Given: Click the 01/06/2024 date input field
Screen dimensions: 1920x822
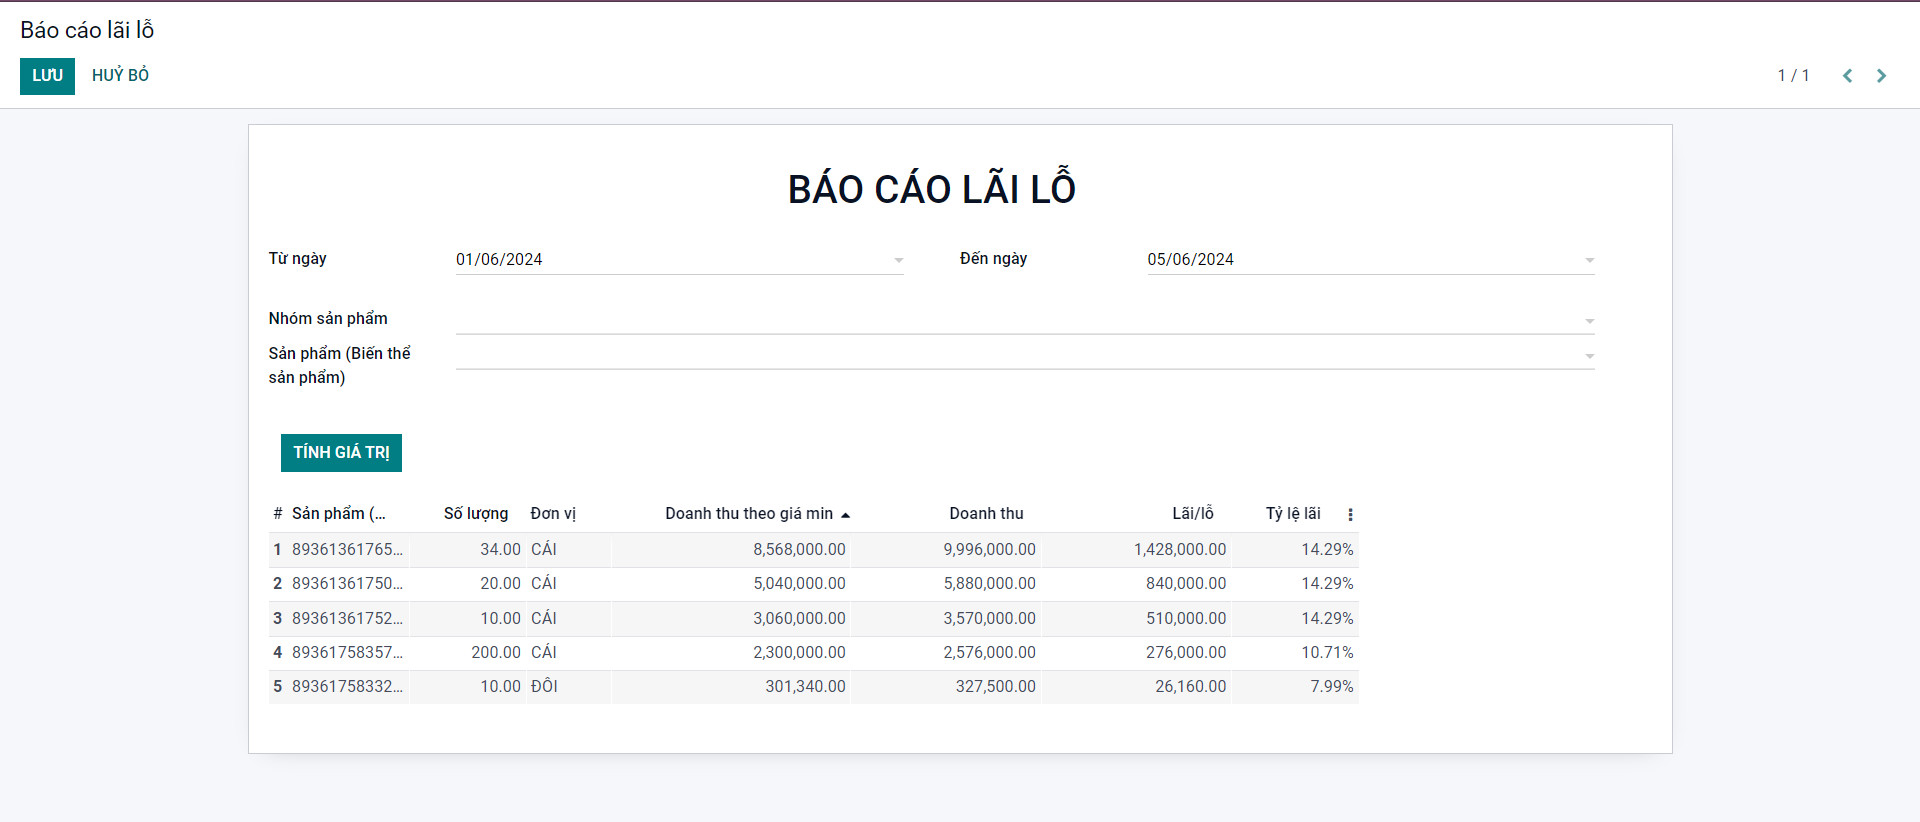Looking at the screenshot, I should 670,260.
